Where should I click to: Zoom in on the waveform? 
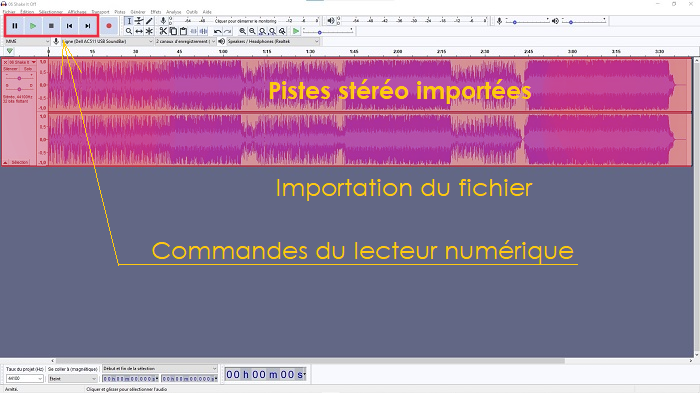(242, 31)
